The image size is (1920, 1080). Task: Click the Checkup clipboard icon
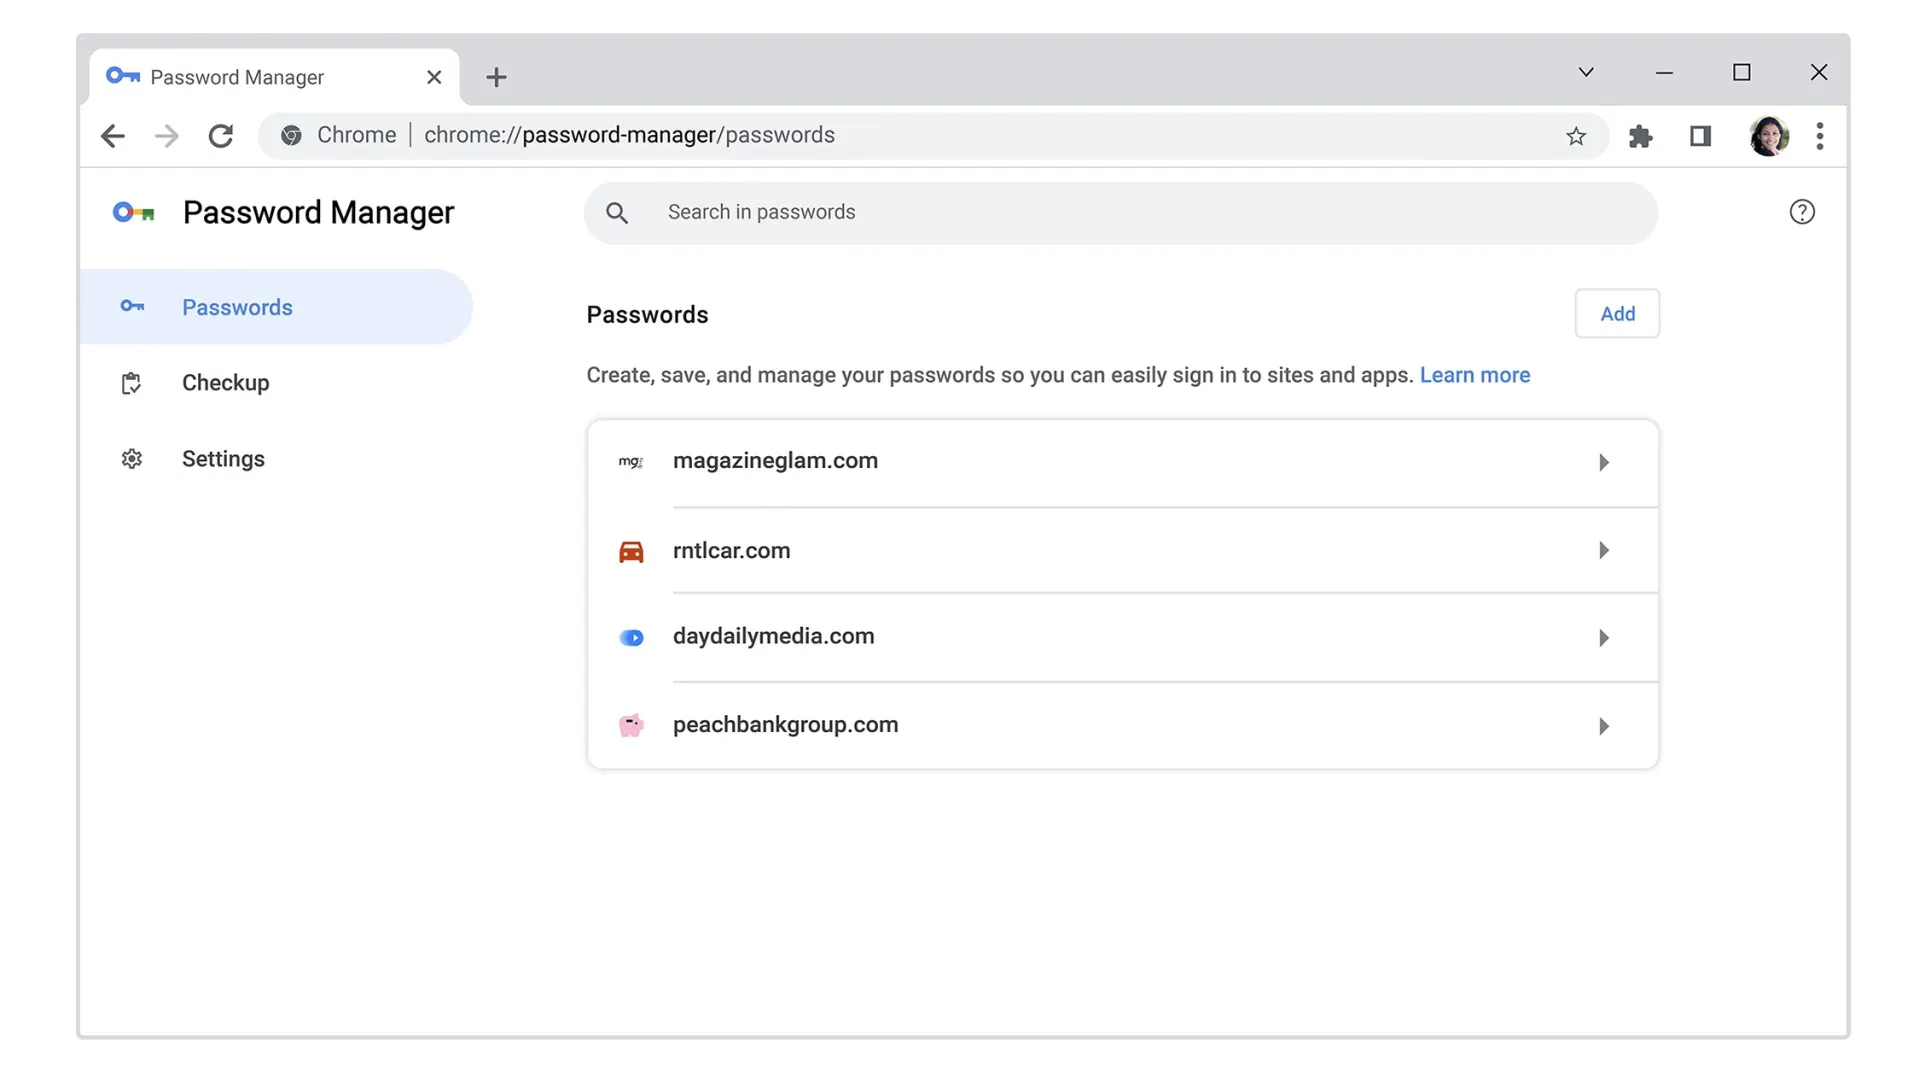[x=132, y=382]
